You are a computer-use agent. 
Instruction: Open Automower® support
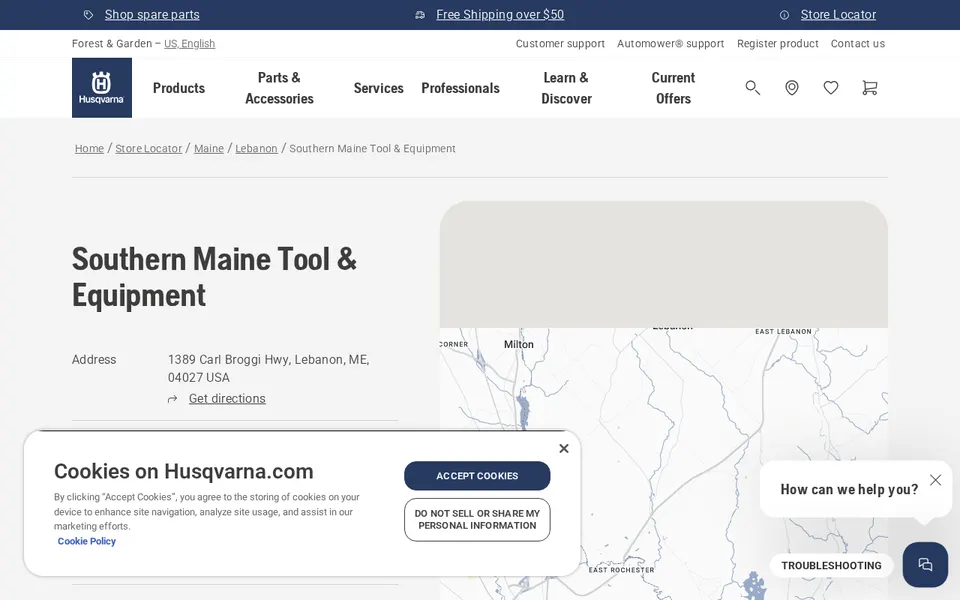(x=670, y=43)
